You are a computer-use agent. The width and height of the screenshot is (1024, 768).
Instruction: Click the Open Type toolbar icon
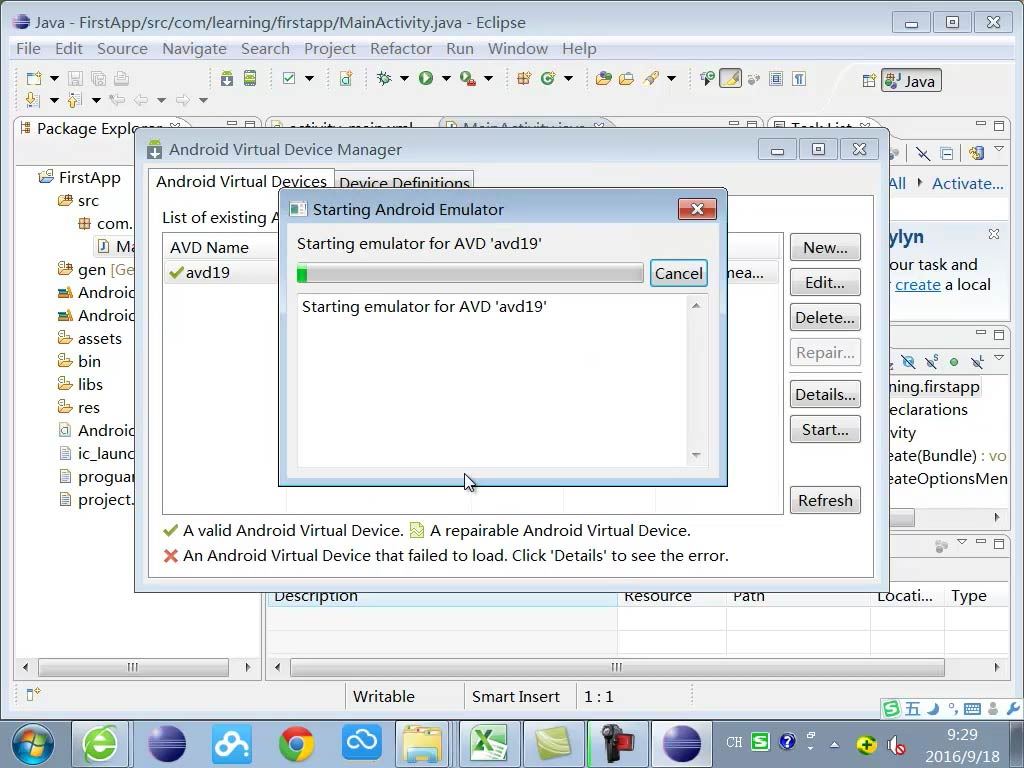coord(603,79)
